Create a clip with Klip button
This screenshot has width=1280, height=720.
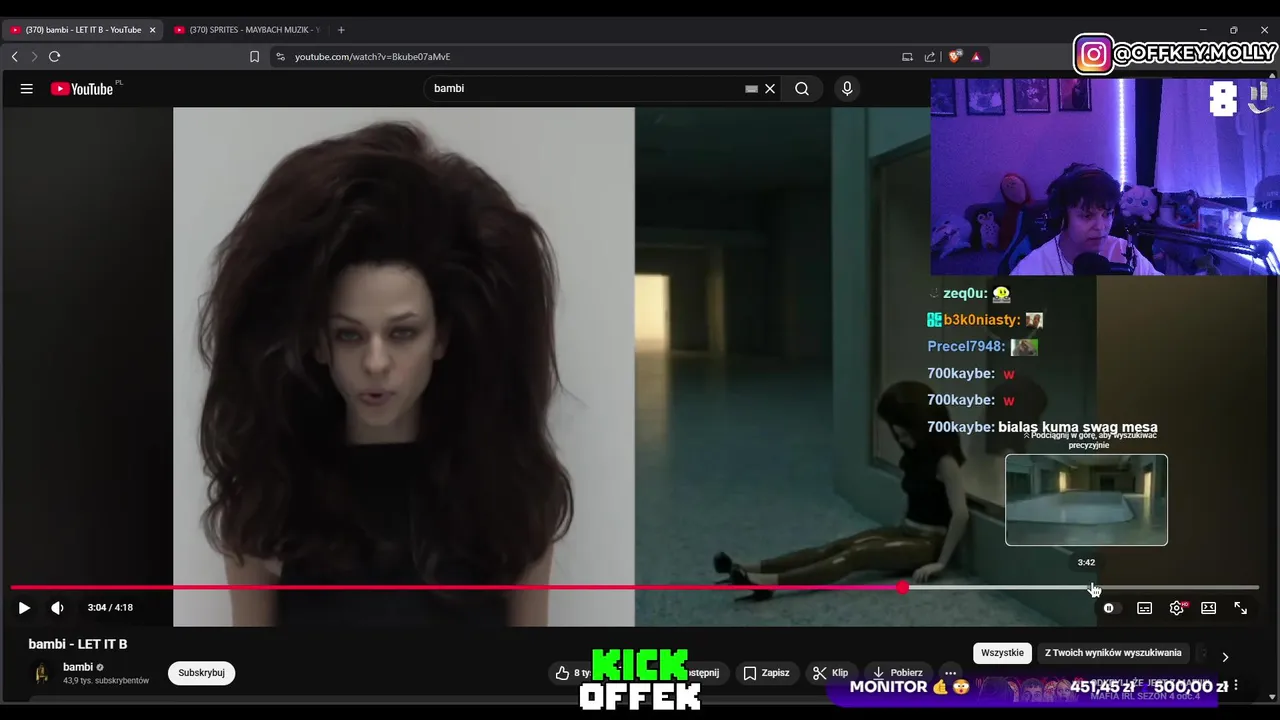tap(830, 673)
